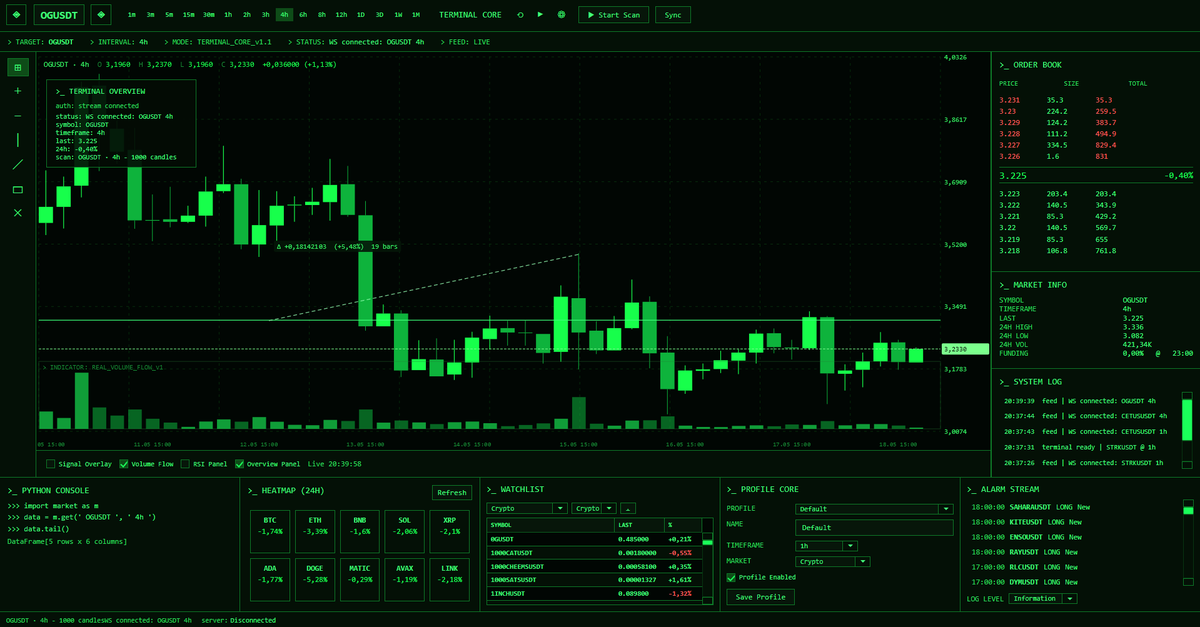This screenshot has width=1200, height=627.
Task: Click the Watchlist table scrollbar
Action: (707, 568)
